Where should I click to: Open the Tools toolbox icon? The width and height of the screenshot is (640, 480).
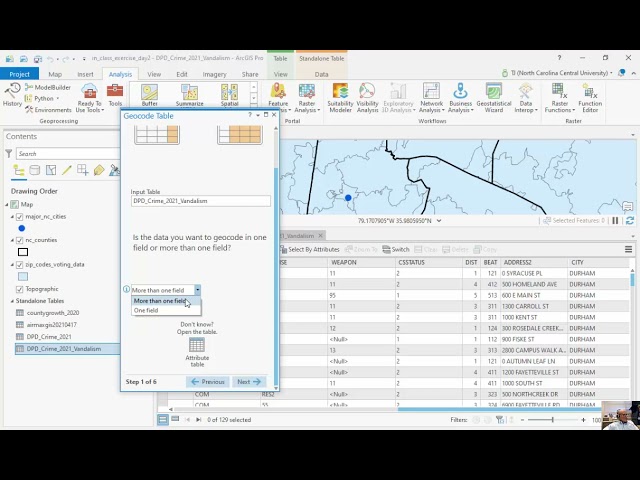point(115,95)
